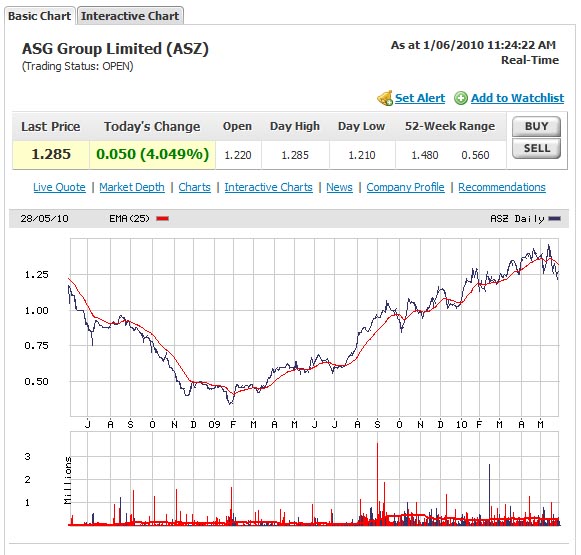The image size is (581, 555).
Task: Open the Live Quote link
Action: click(59, 187)
